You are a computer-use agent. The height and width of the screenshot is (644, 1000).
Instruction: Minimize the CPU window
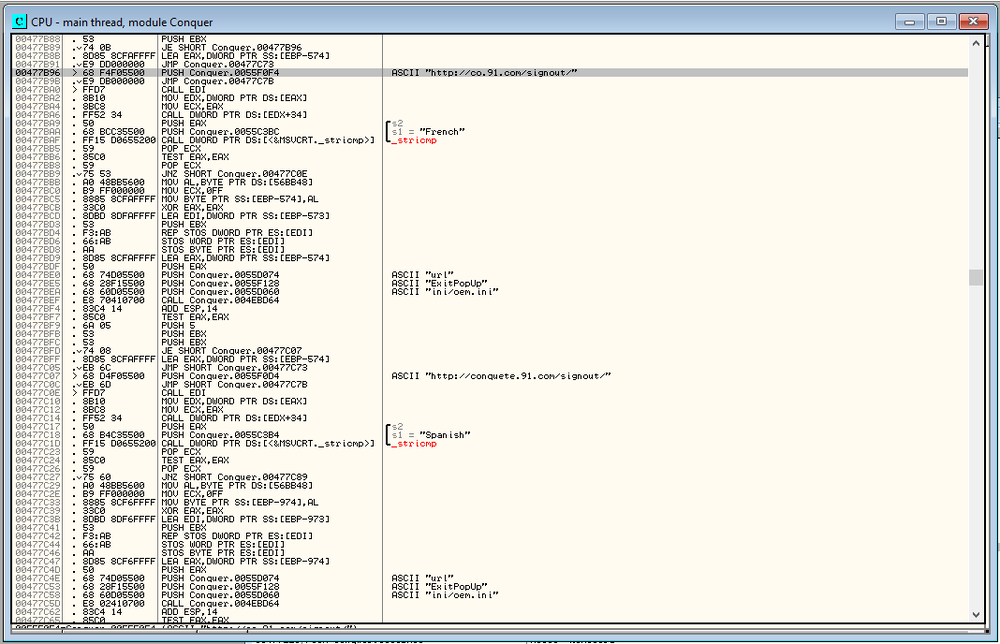[912, 20]
